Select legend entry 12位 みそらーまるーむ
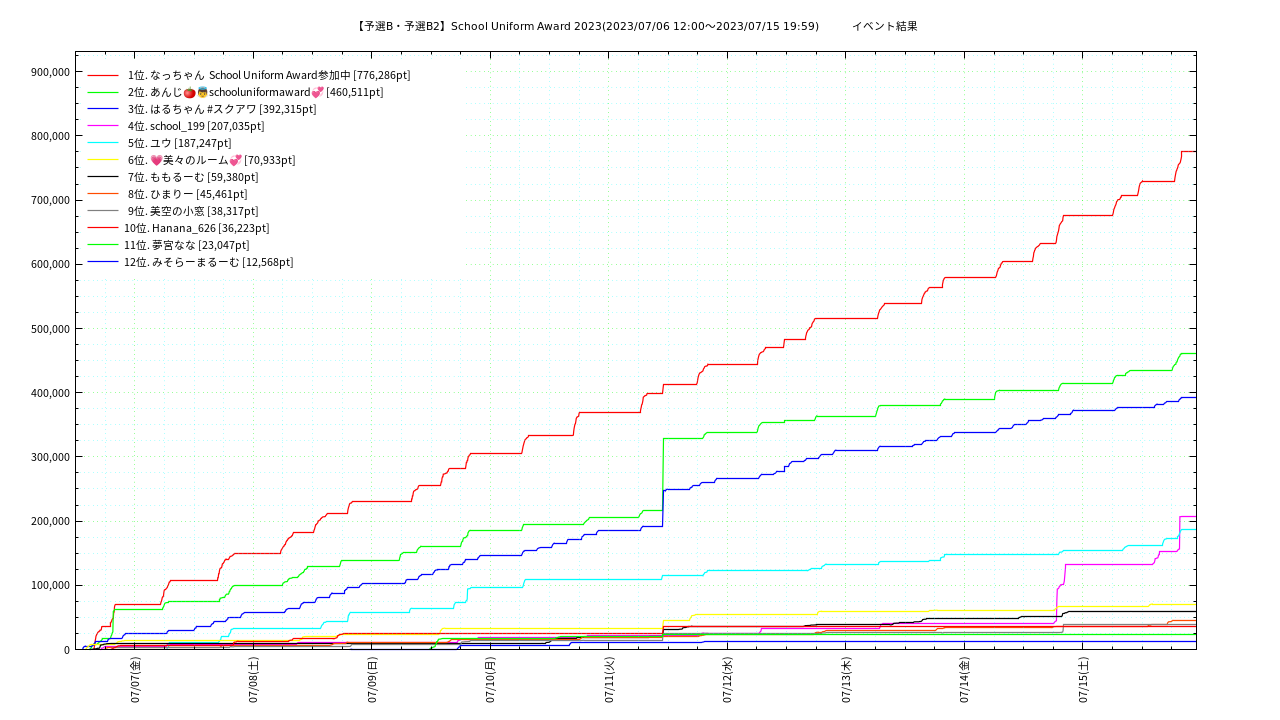Screen dimensions: 1280x720 [x=208, y=262]
